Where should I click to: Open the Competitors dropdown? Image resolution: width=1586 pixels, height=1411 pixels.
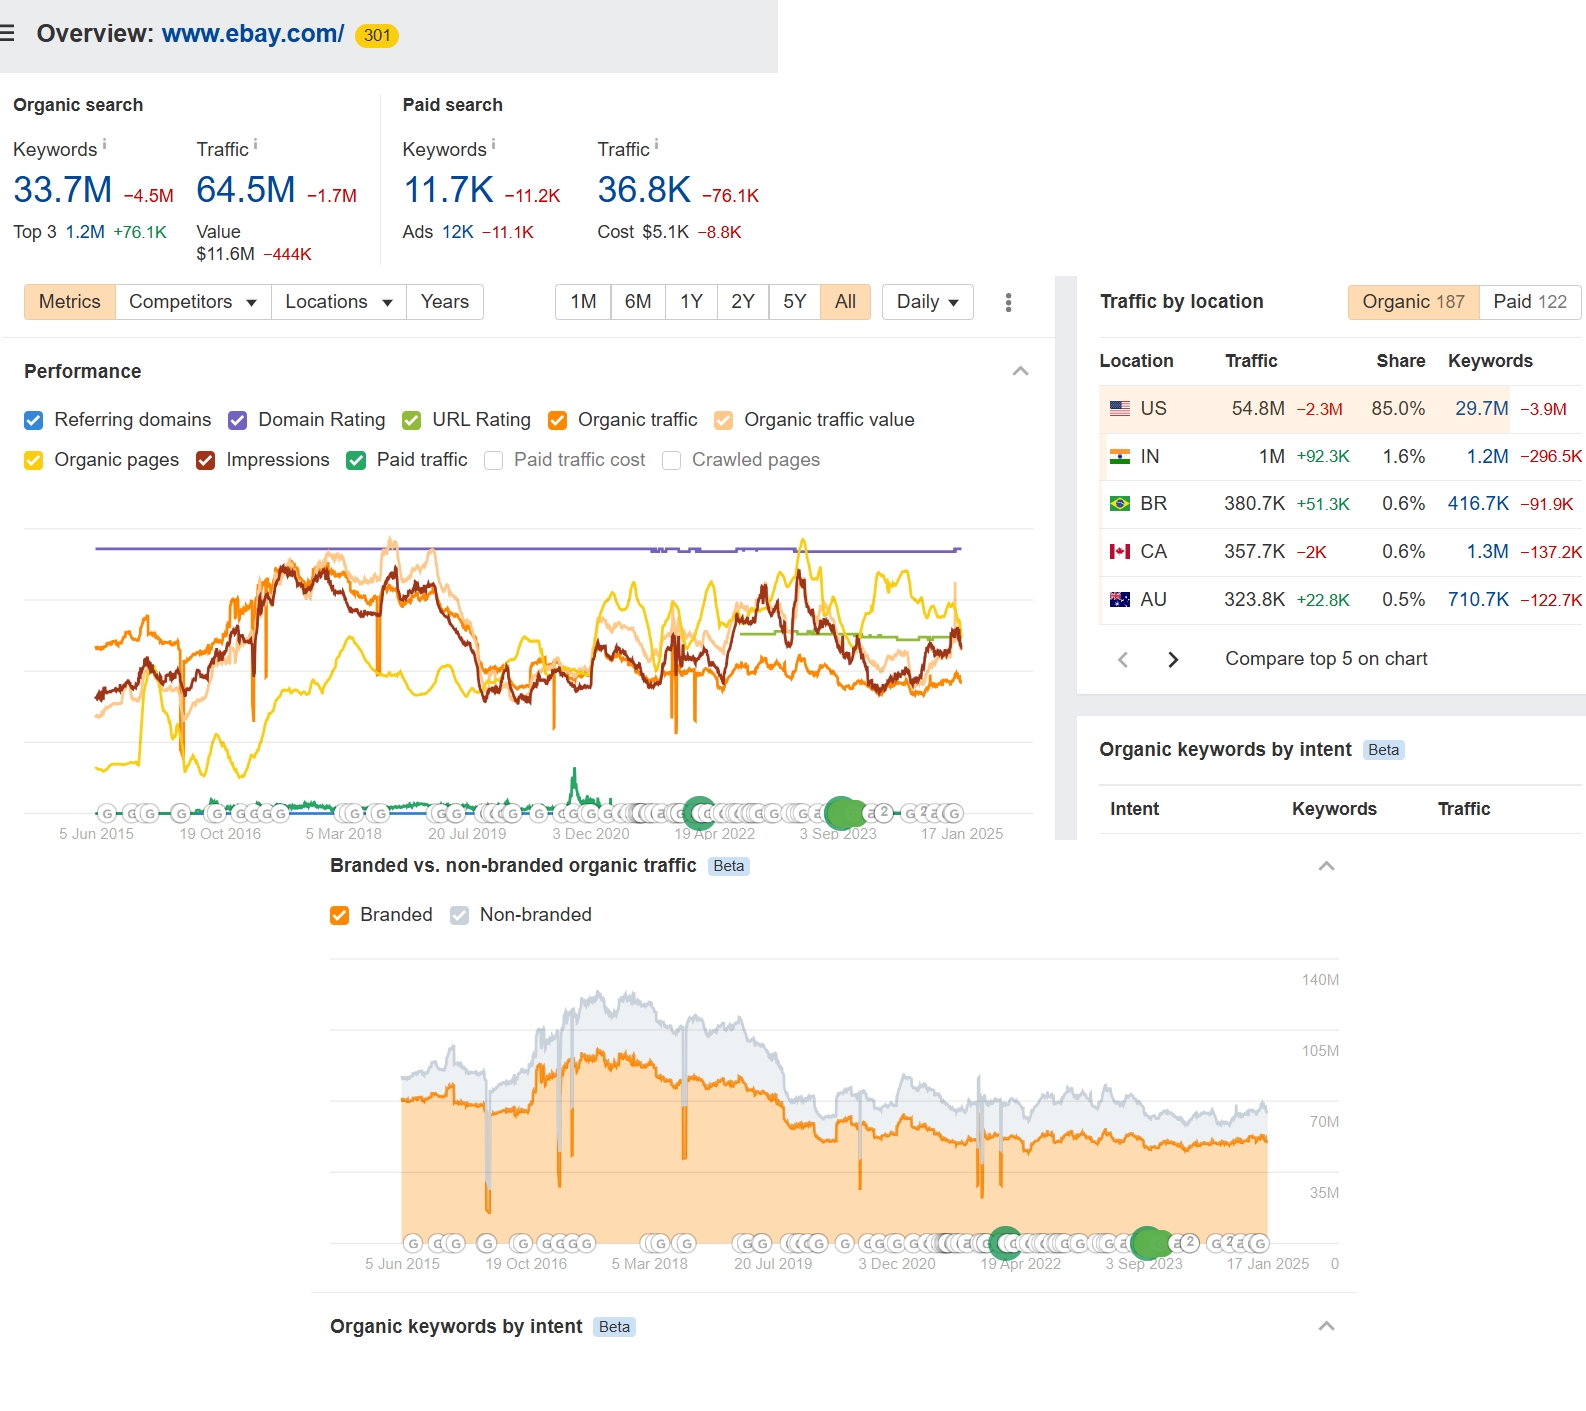pyautogui.click(x=193, y=302)
